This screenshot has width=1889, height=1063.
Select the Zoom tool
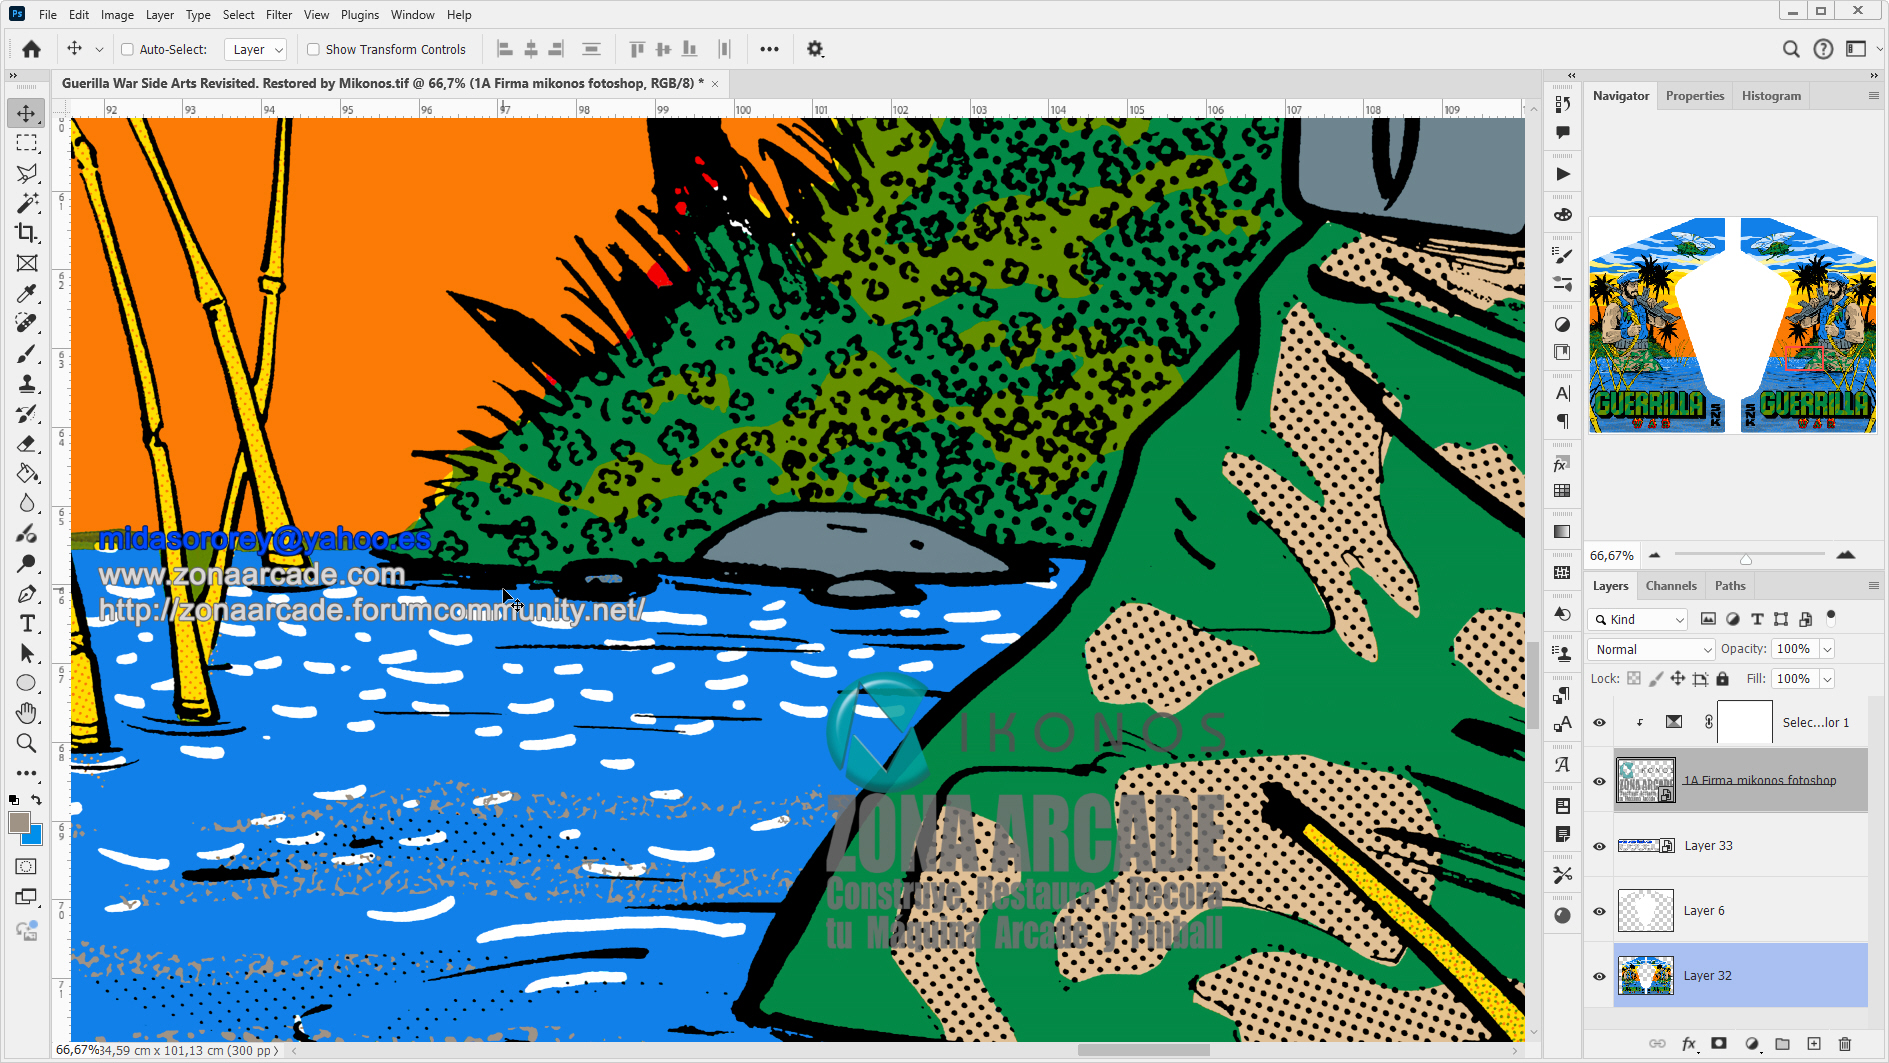(x=27, y=743)
